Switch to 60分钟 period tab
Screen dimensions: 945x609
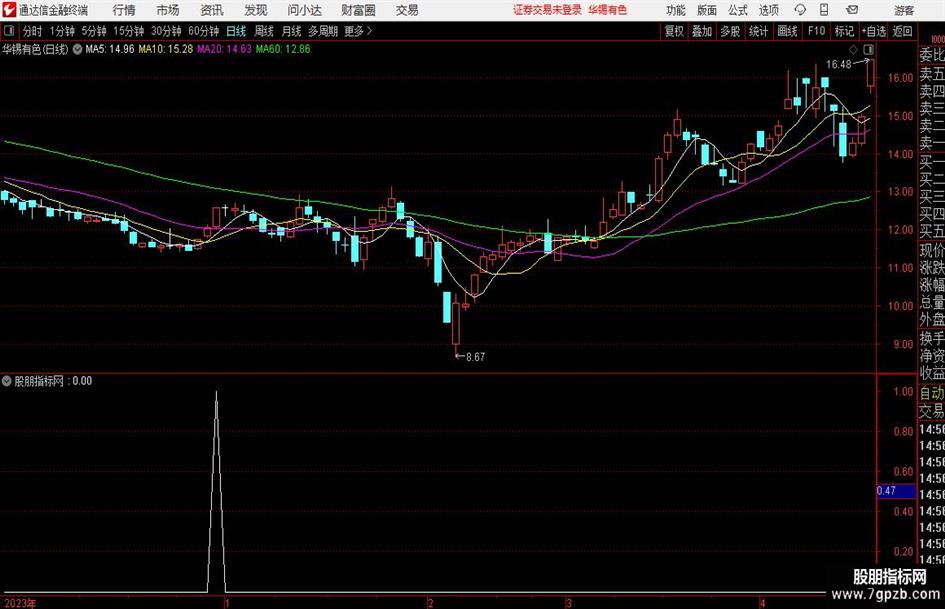(x=204, y=31)
